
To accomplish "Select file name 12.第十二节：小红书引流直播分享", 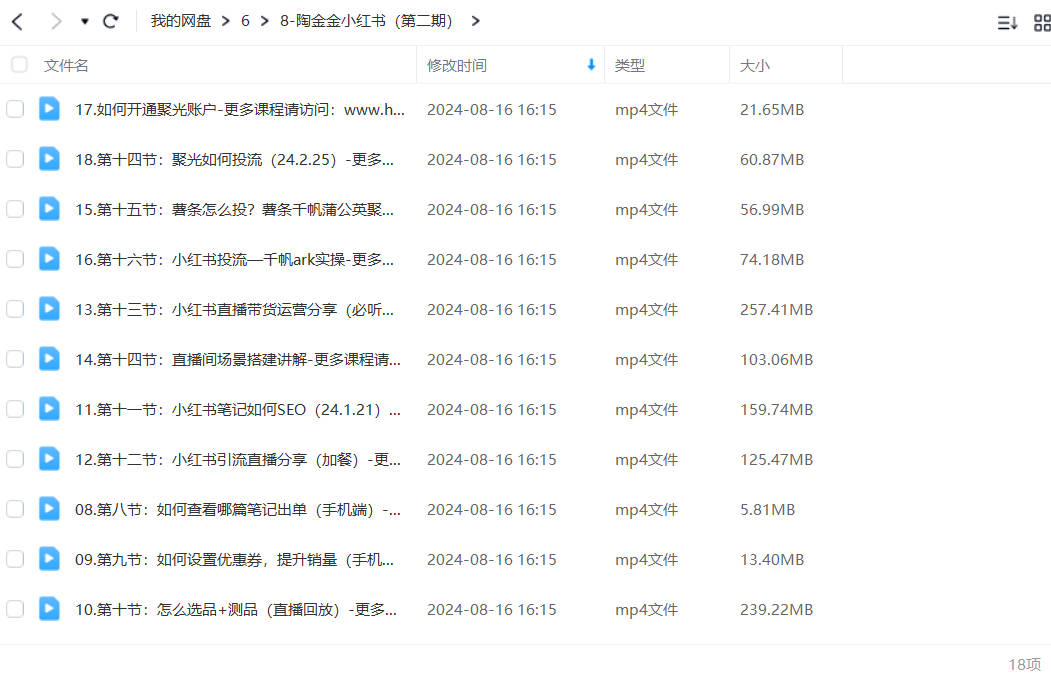I will (x=238, y=460).
